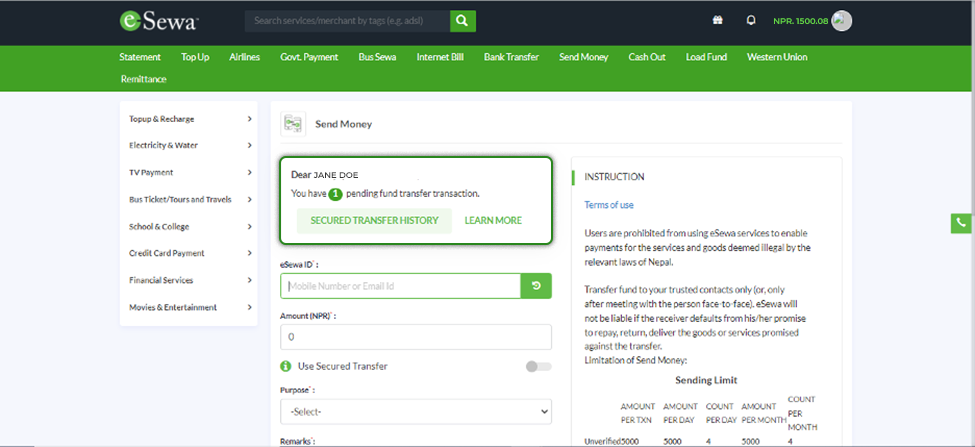Click the recent contacts icon beside eSewa ID
Viewport: 975px width, 447px height.
point(536,286)
